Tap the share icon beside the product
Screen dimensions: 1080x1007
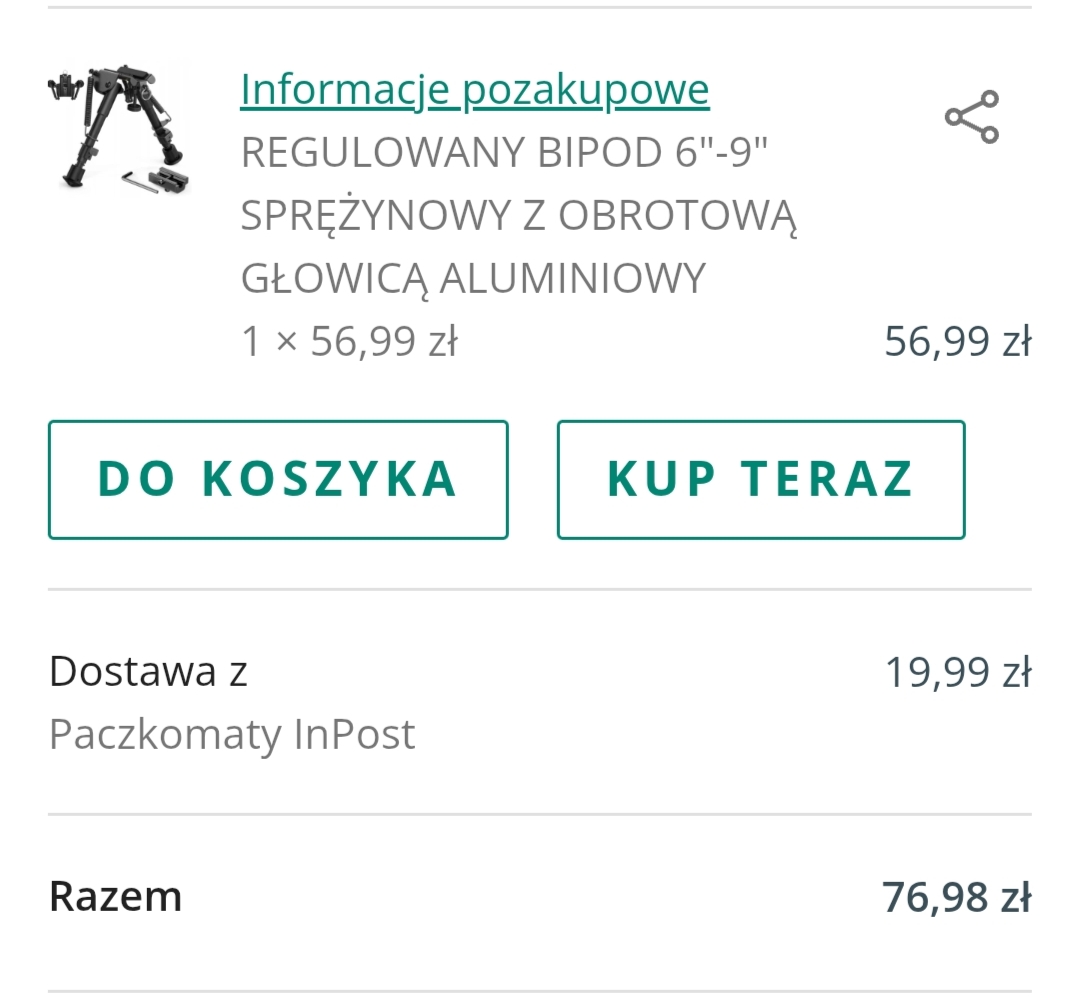click(972, 117)
